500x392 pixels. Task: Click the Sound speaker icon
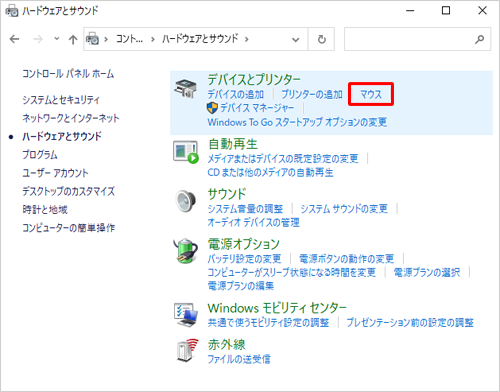pos(186,201)
